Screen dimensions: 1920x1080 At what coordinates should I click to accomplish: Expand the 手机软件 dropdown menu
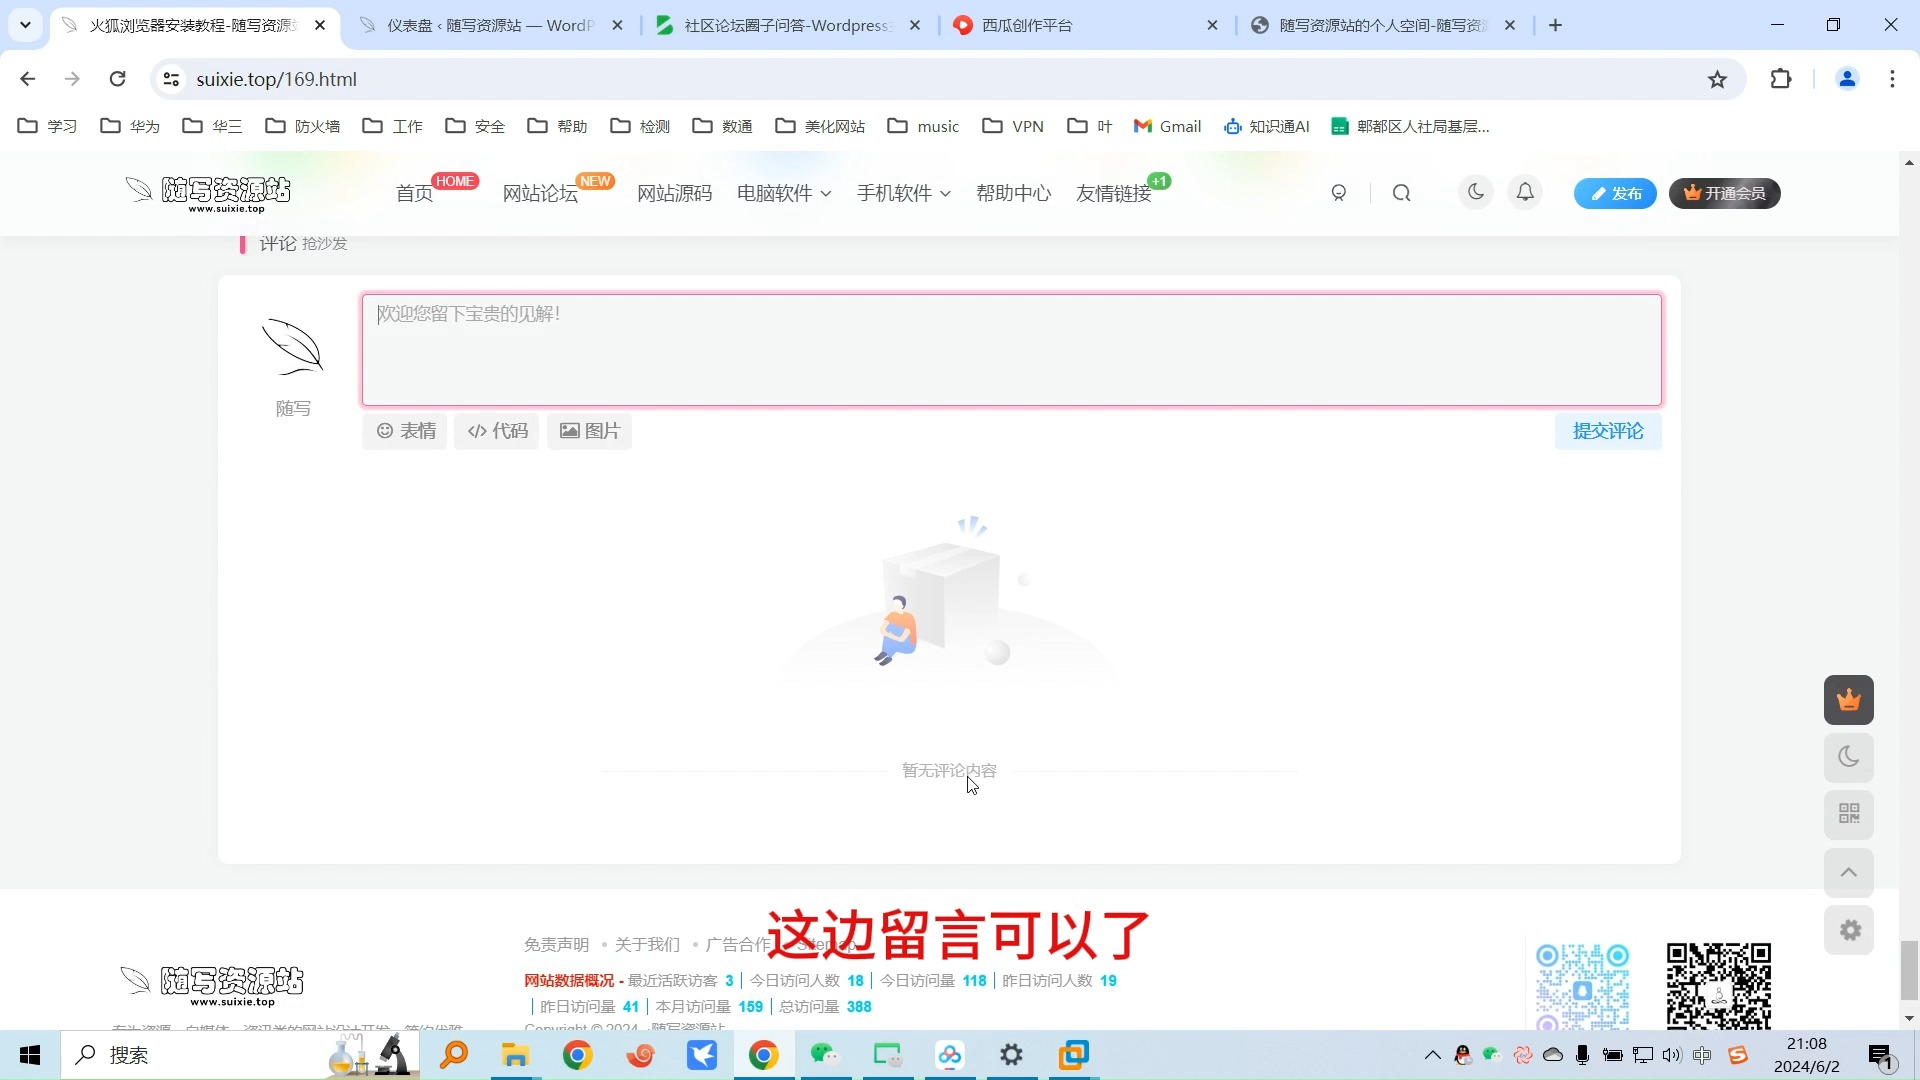[x=902, y=193]
